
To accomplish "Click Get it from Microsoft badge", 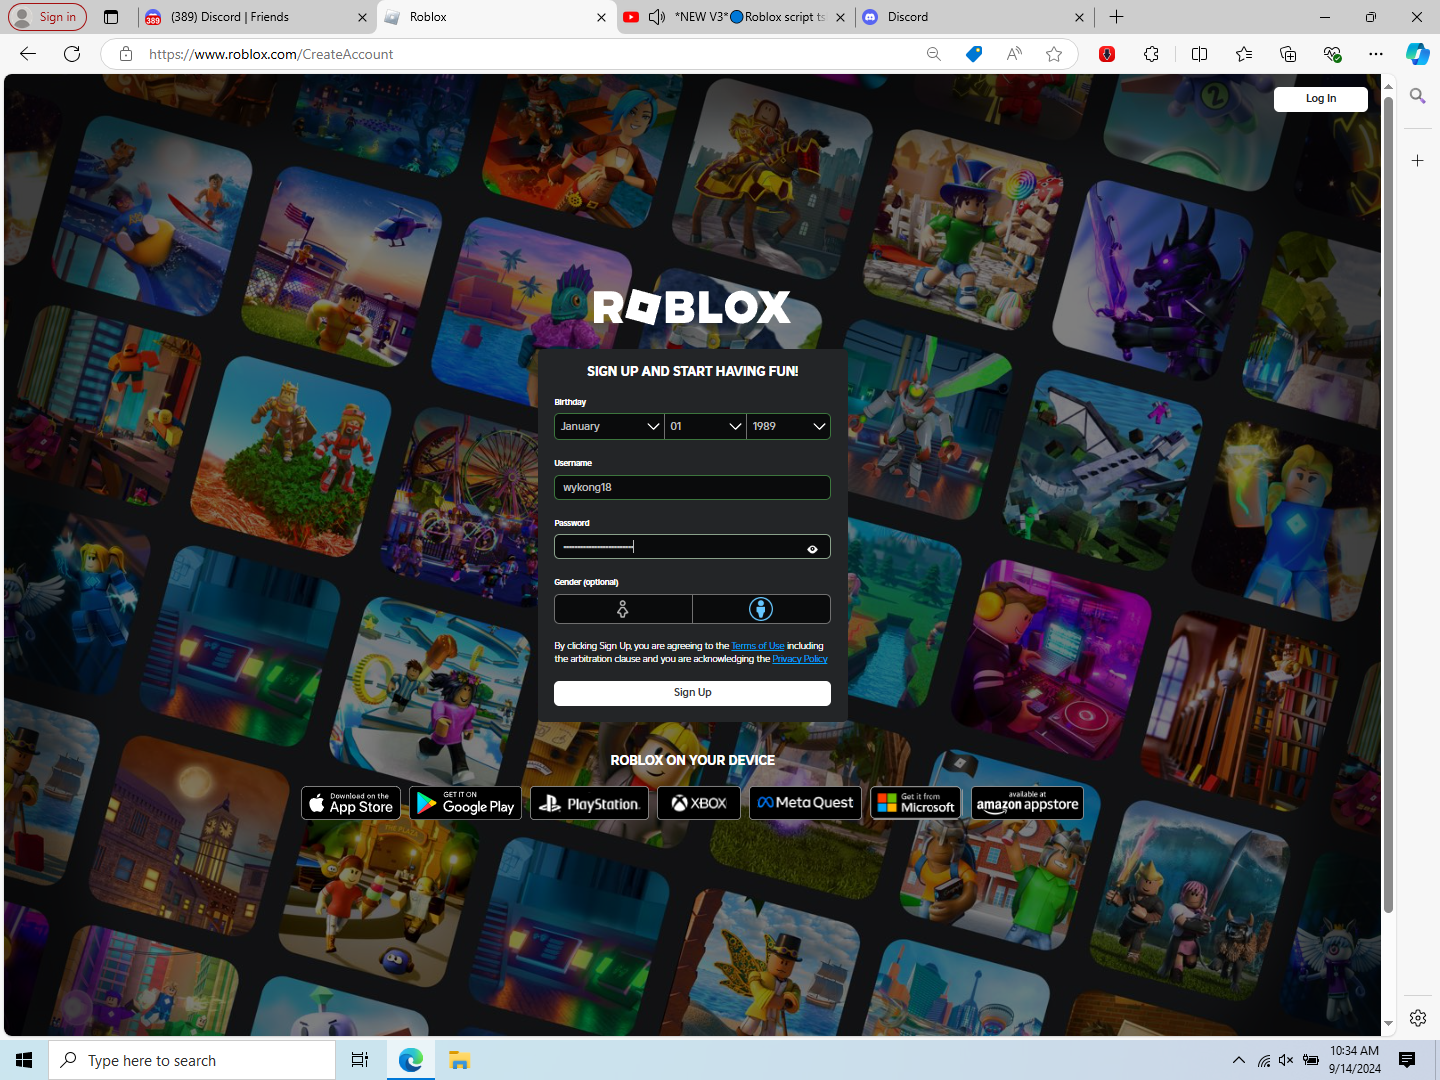I will (x=916, y=803).
